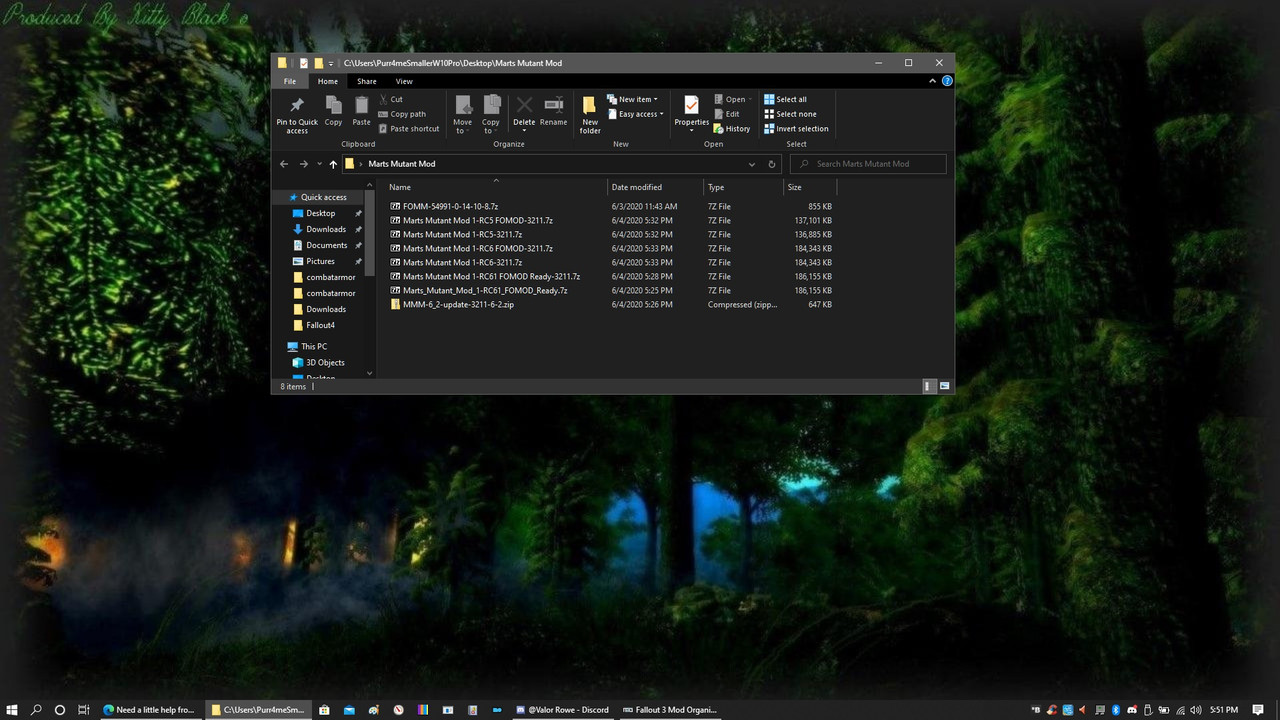Click the History button
Image resolution: width=1280 pixels, height=720 pixels.
click(x=732, y=129)
